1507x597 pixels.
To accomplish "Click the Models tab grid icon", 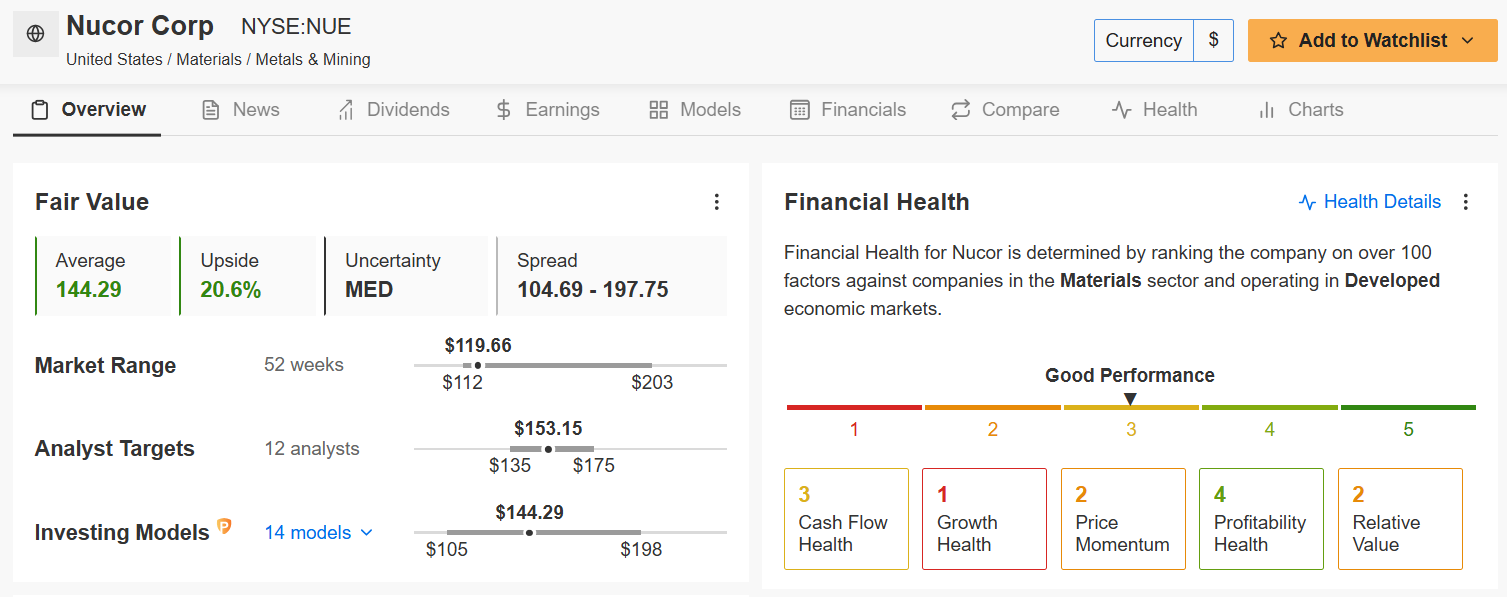I will coord(658,110).
